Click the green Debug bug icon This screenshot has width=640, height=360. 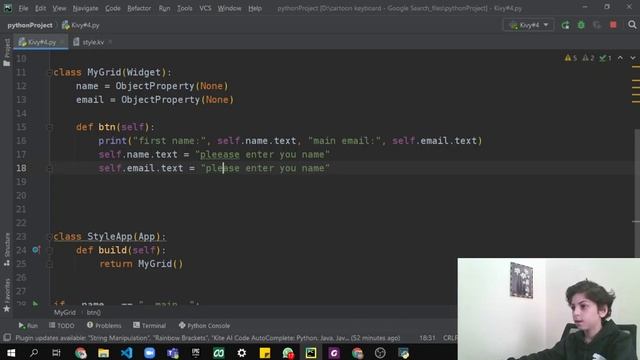(x=581, y=25)
